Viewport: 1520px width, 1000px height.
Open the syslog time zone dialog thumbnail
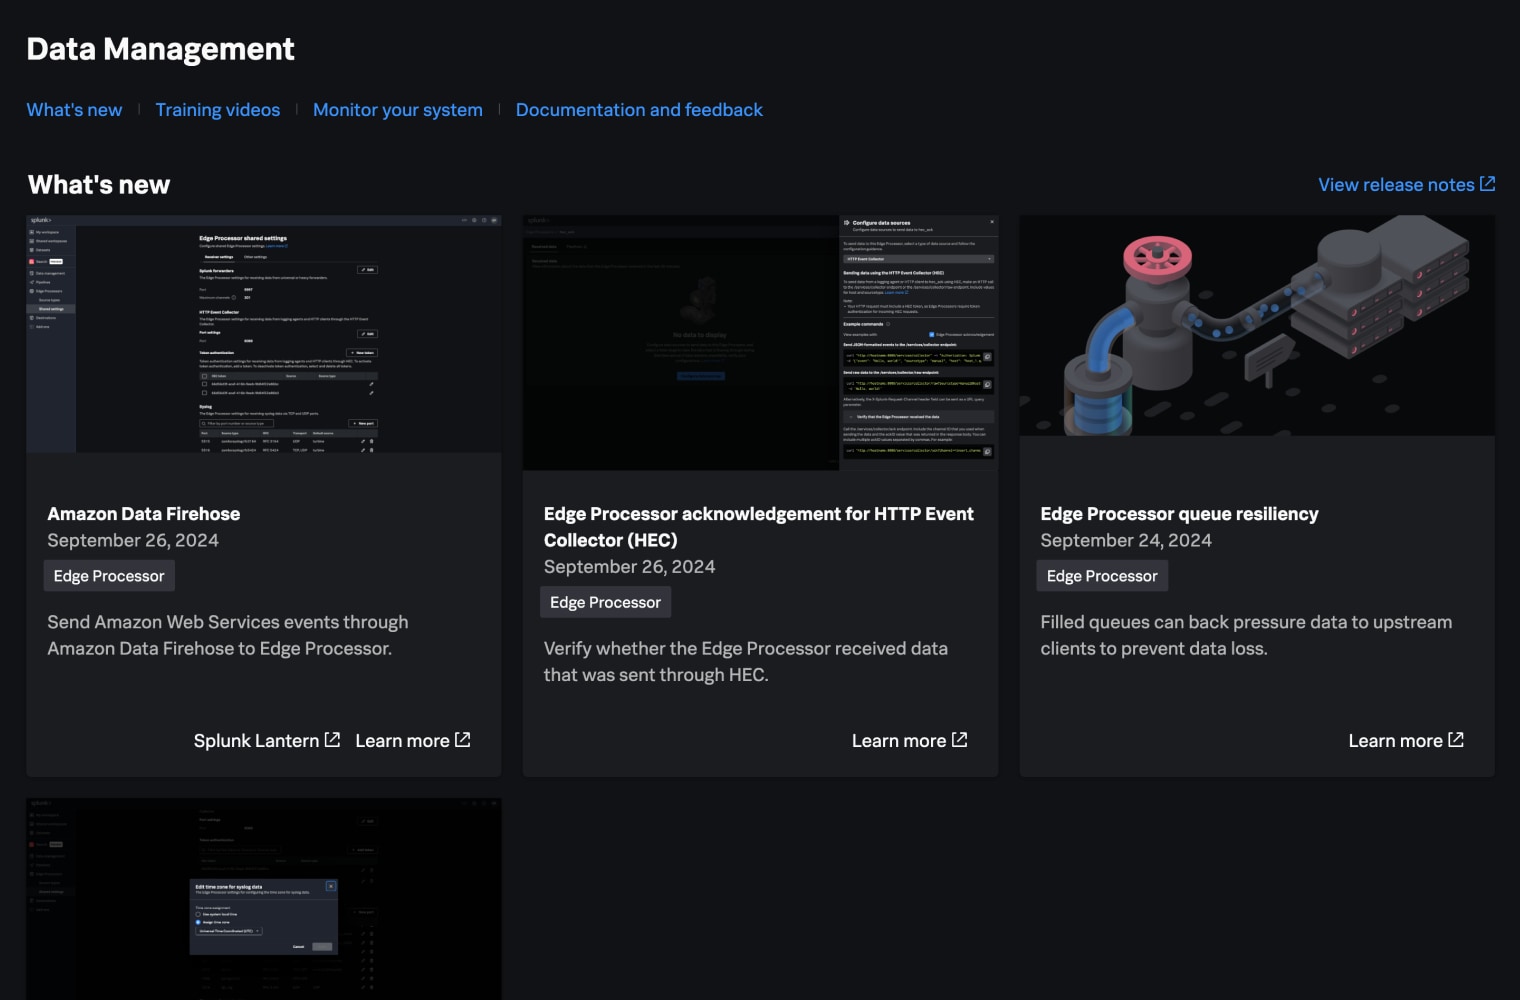(263, 898)
